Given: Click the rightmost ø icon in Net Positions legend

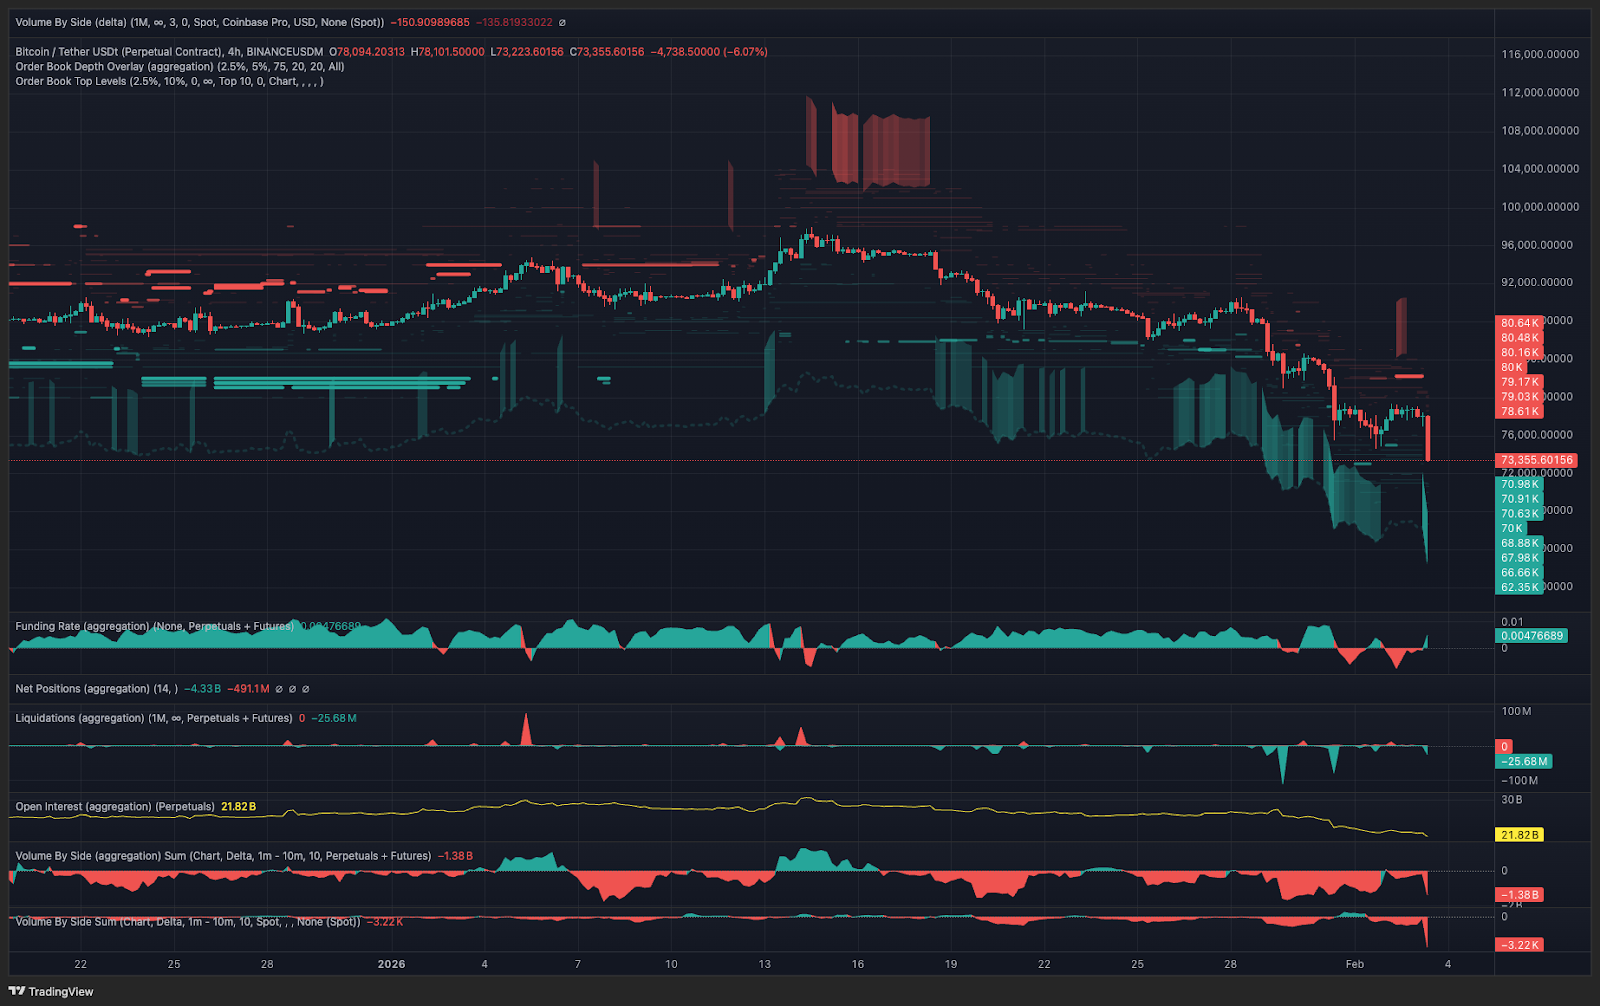Looking at the screenshot, I should point(305,689).
